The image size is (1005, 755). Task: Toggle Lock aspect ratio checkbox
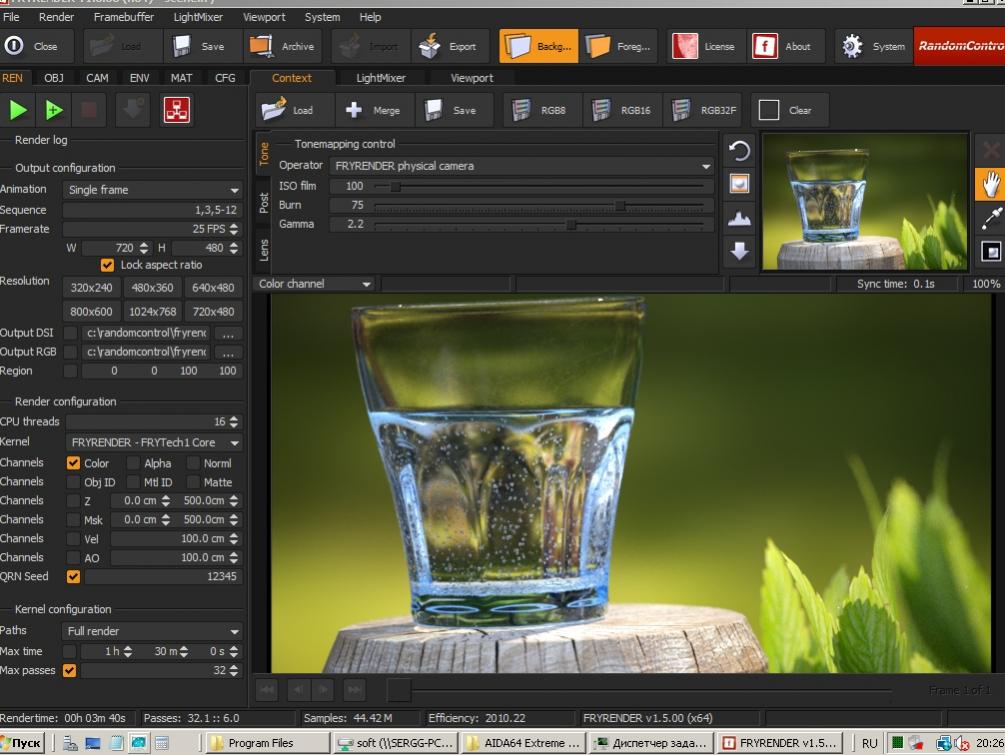click(x=107, y=265)
